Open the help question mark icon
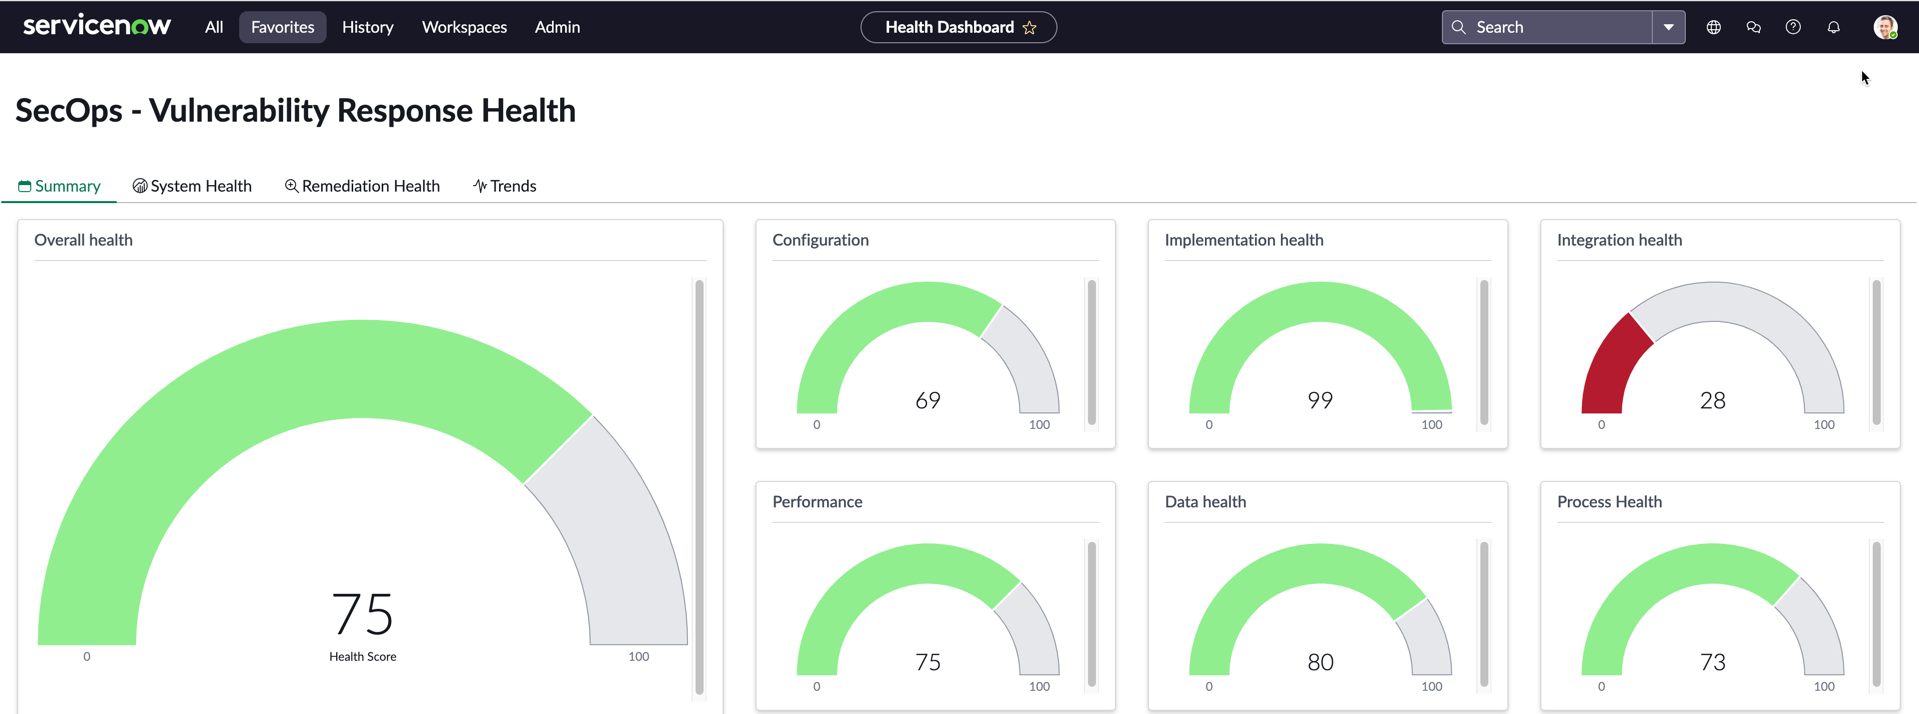1919x714 pixels. [x=1793, y=27]
